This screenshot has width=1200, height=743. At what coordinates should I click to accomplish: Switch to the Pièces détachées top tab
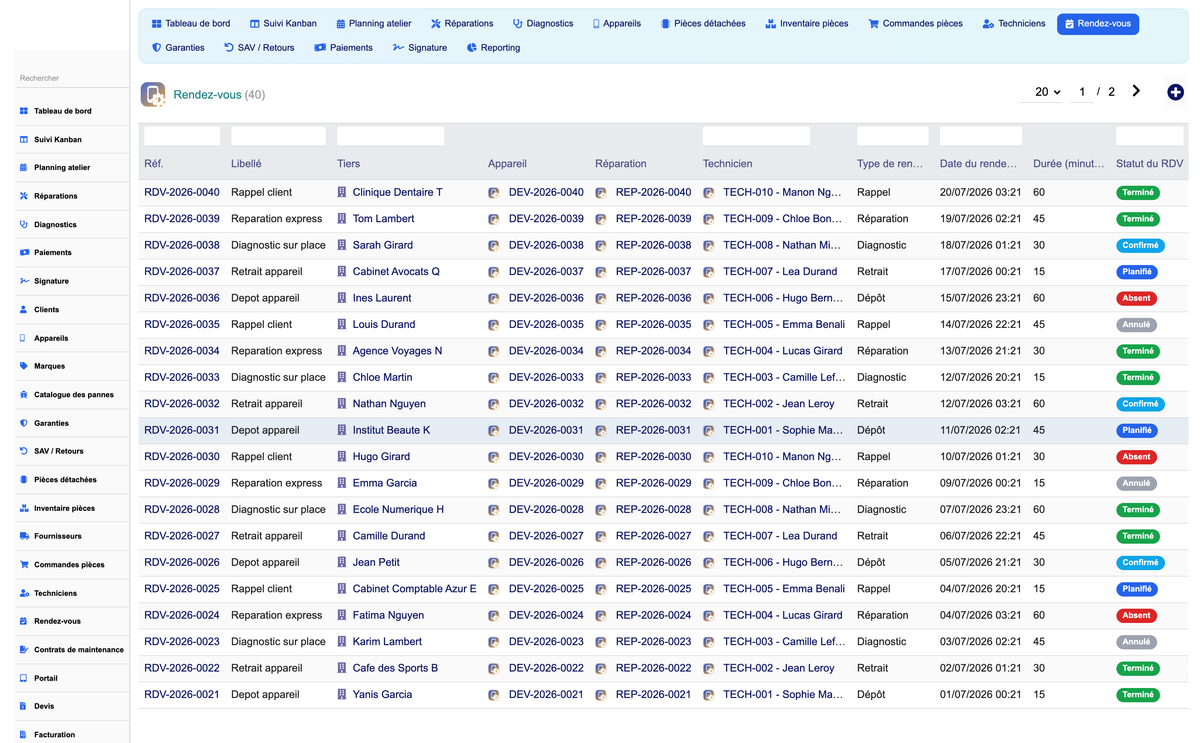pos(703,23)
